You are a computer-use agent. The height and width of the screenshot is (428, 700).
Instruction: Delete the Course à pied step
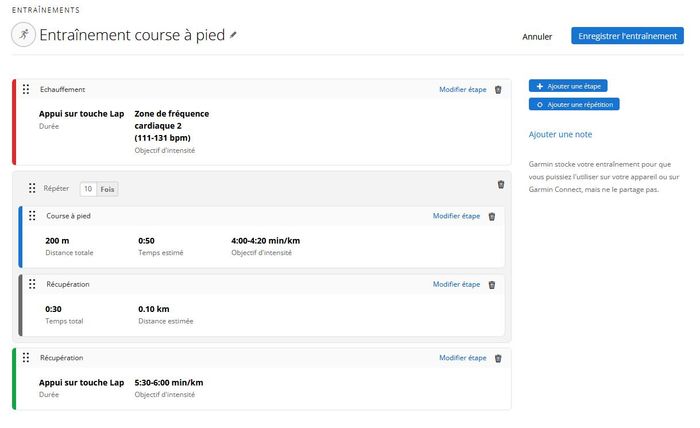pyautogui.click(x=491, y=216)
